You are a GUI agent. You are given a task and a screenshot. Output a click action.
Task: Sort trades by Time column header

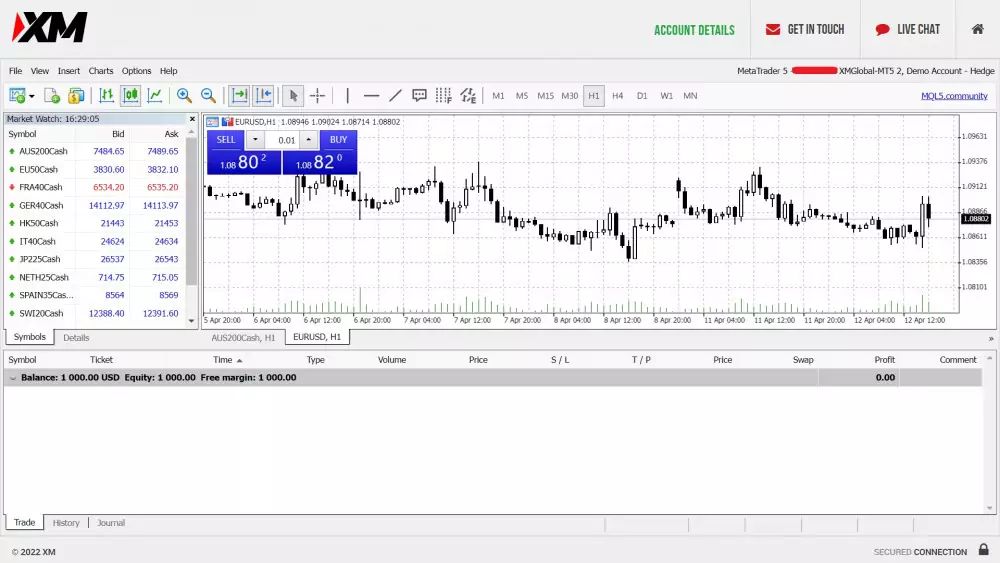click(228, 360)
